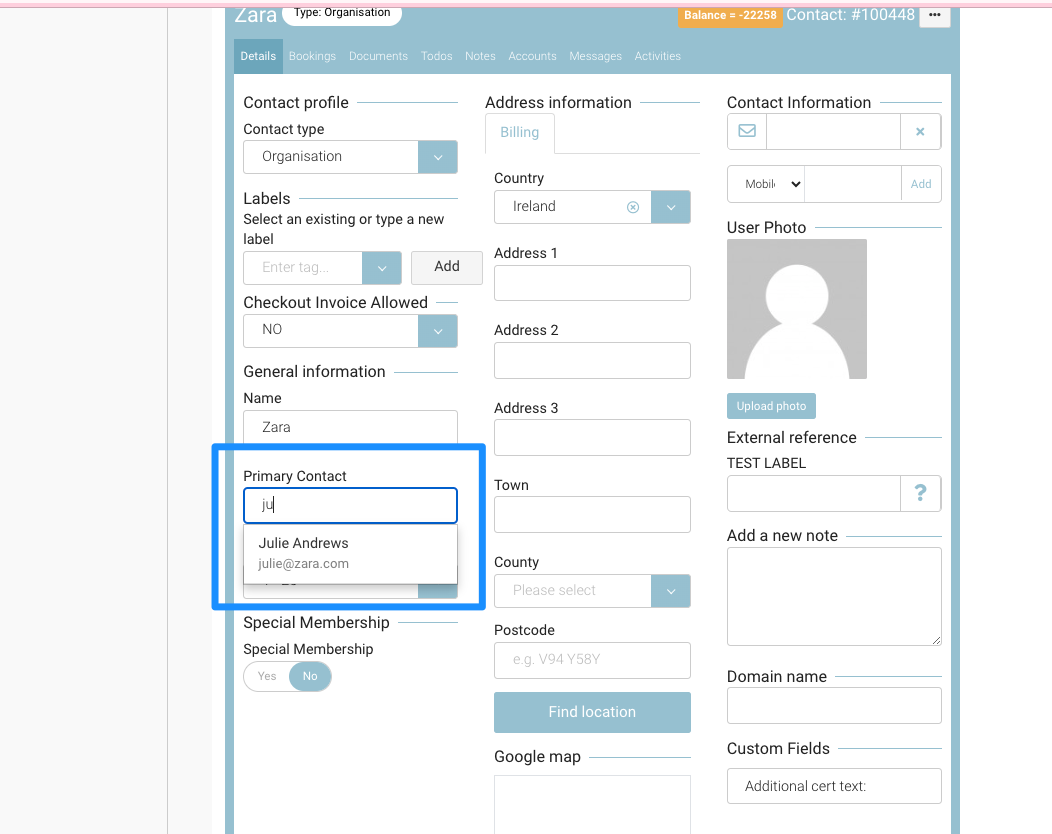Viewport: 1052px width, 834px height.
Task: Open the Mobile phone type selector
Action: point(766,184)
